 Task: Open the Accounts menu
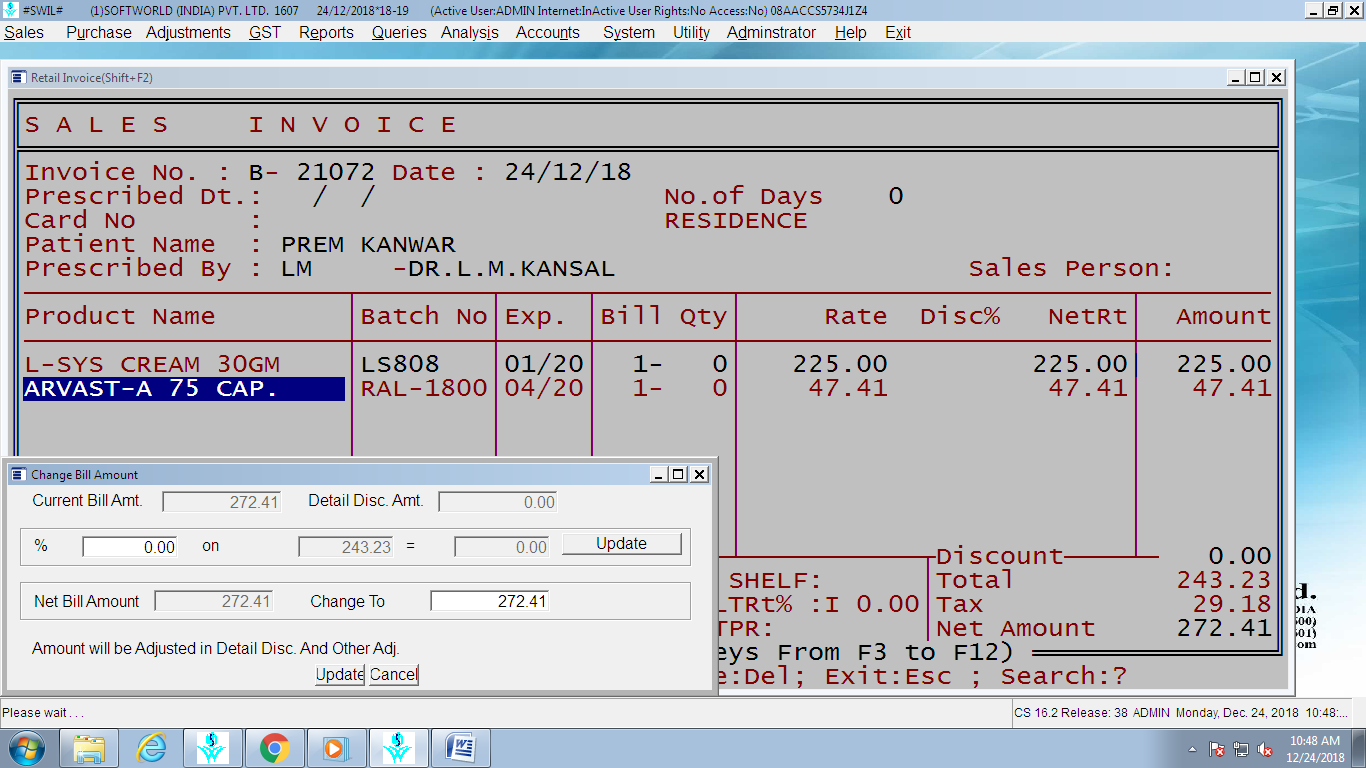tap(548, 32)
